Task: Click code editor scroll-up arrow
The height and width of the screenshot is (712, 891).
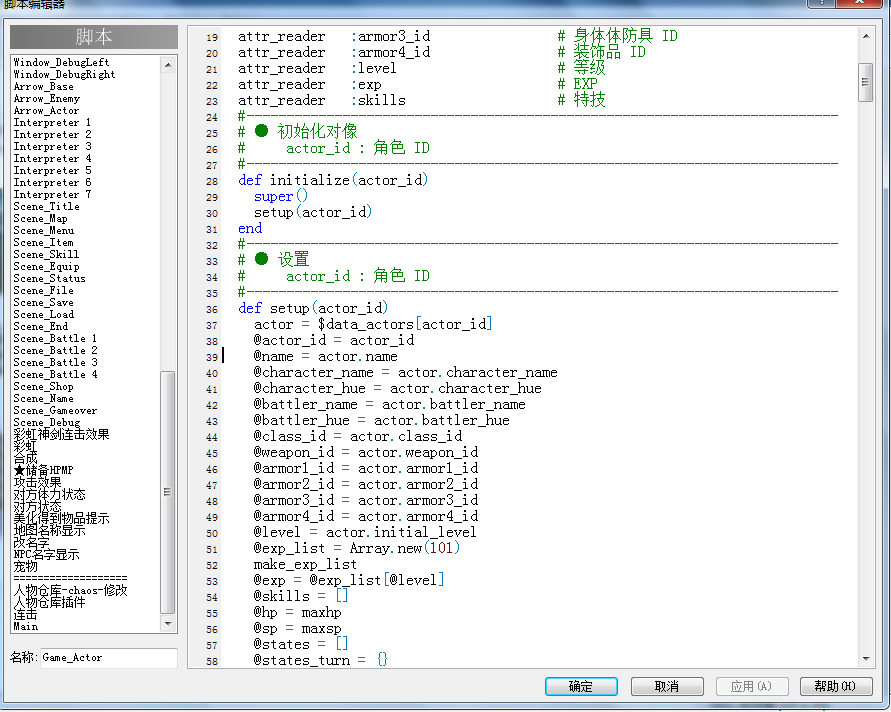Action: point(865,36)
